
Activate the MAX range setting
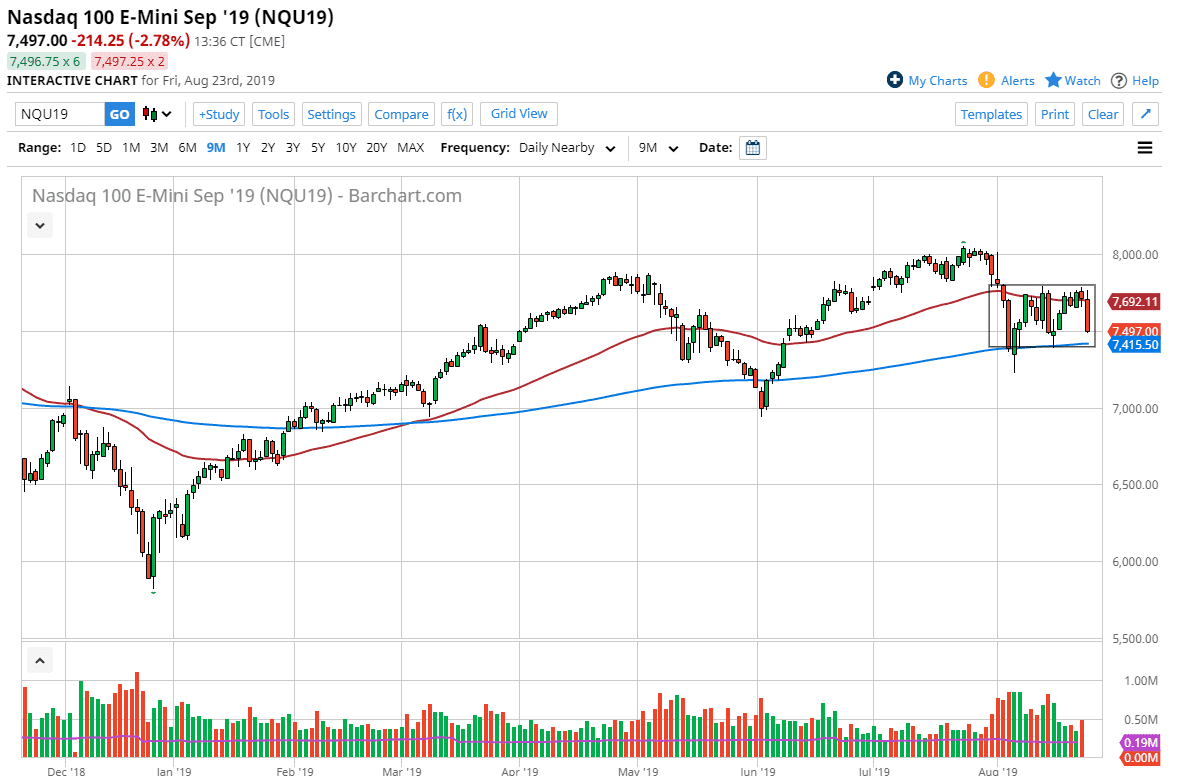point(410,147)
